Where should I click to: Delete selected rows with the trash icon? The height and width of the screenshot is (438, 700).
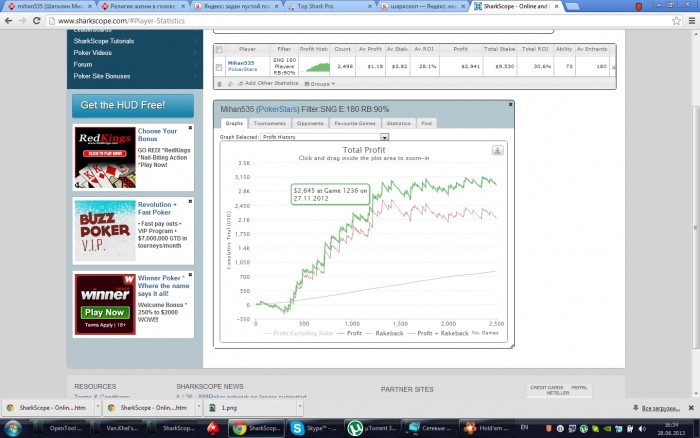(219, 83)
